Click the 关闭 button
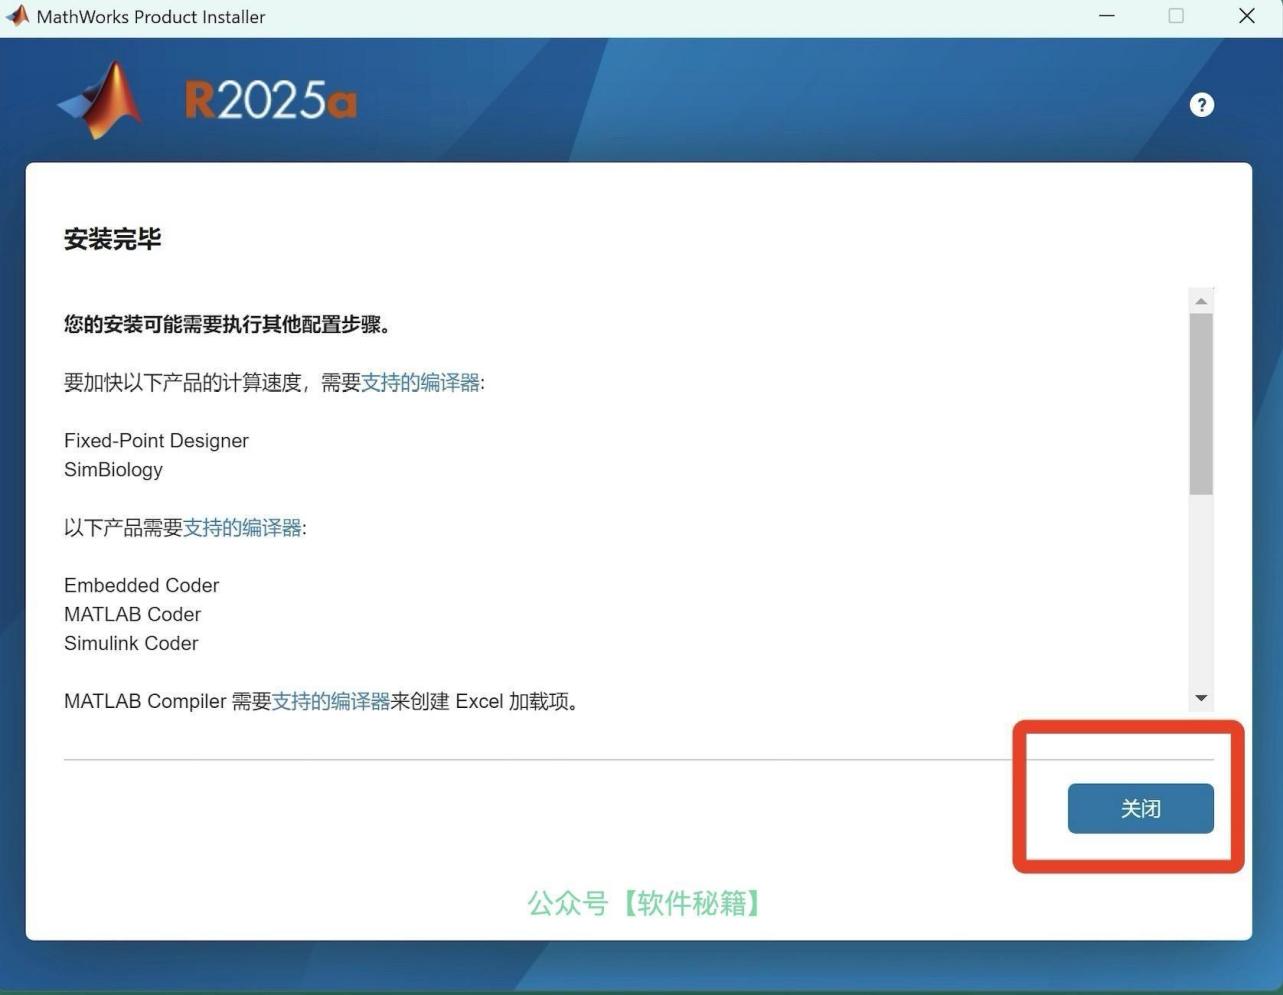 (x=1140, y=808)
